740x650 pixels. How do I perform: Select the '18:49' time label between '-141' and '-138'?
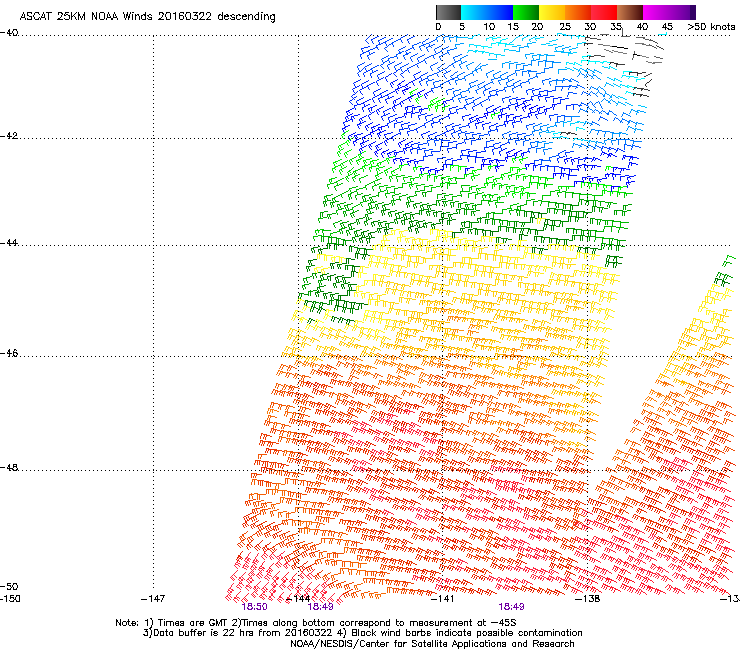point(511,607)
